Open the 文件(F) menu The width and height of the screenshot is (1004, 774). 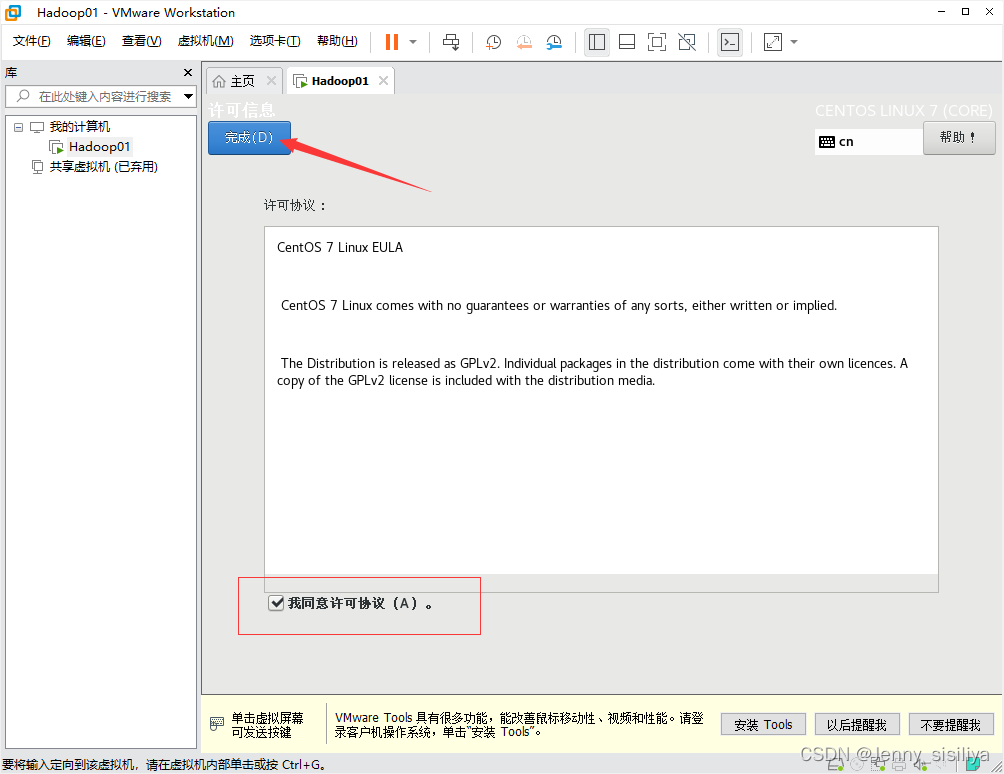tap(31, 41)
